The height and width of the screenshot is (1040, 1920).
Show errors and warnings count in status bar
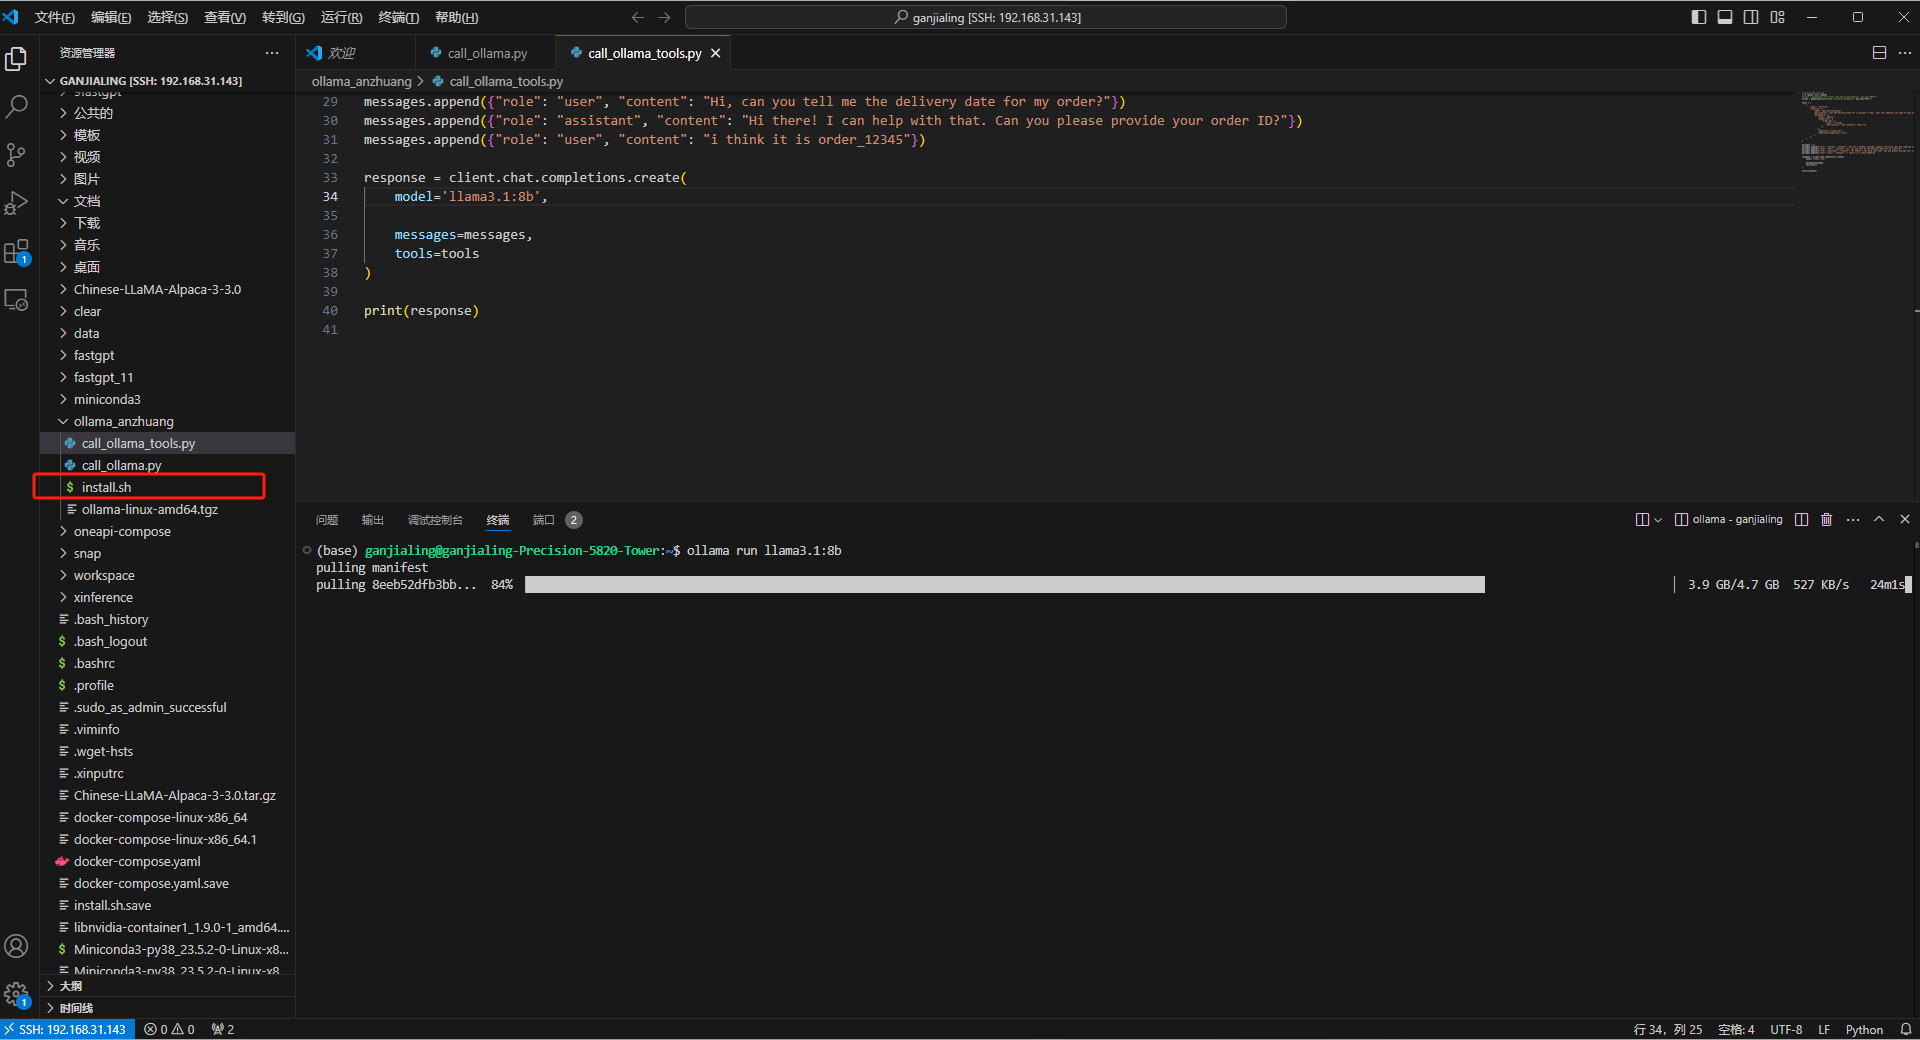(x=169, y=1029)
